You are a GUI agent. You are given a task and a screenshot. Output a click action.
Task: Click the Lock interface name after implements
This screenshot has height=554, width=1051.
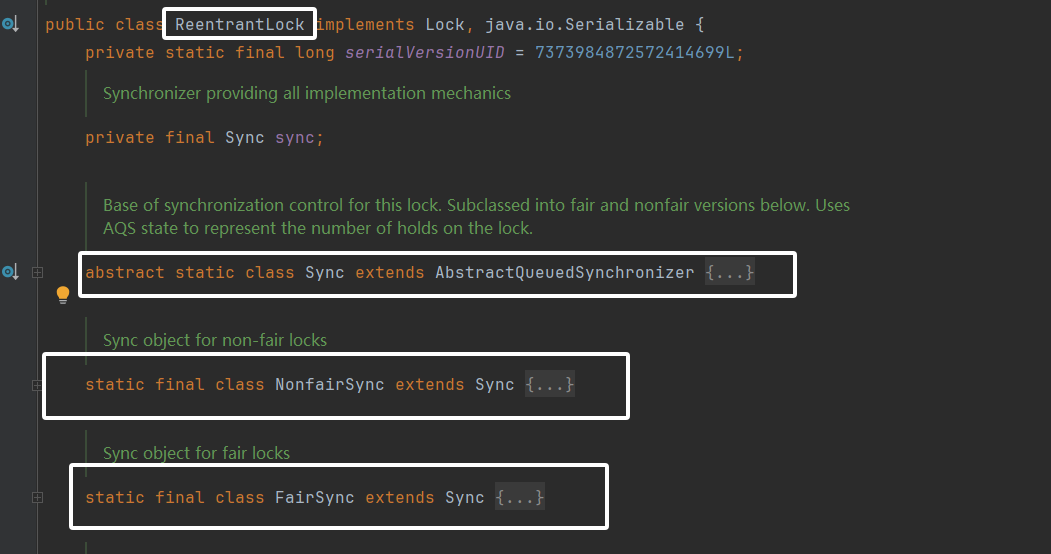(x=445, y=25)
